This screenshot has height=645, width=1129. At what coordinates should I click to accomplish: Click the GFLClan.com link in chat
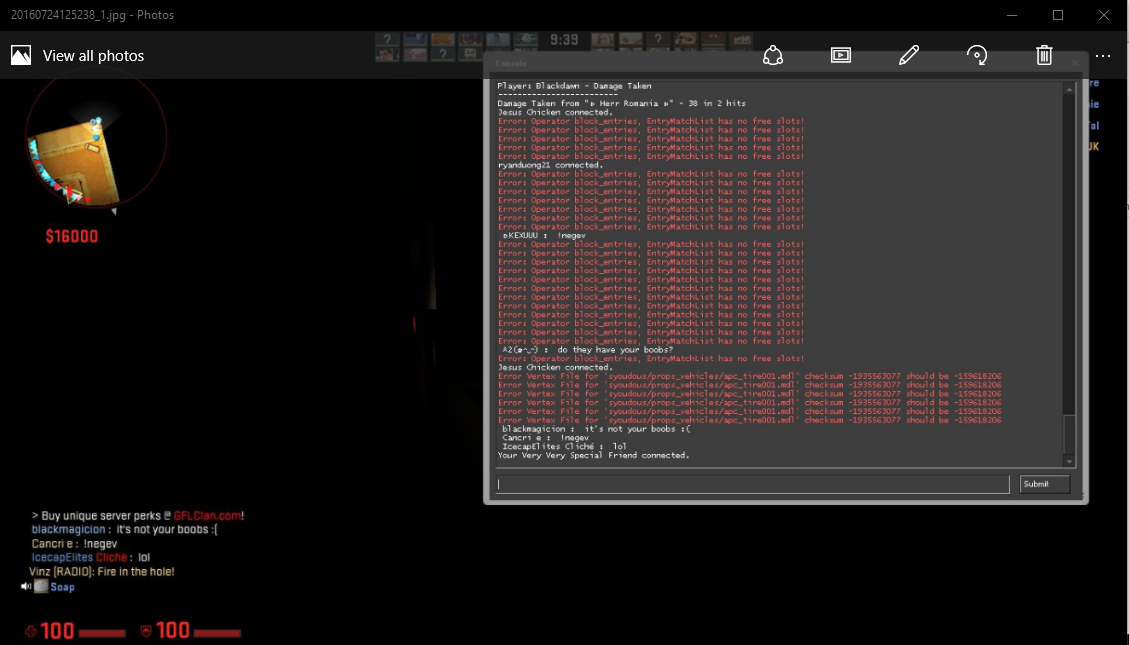tap(207, 515)
